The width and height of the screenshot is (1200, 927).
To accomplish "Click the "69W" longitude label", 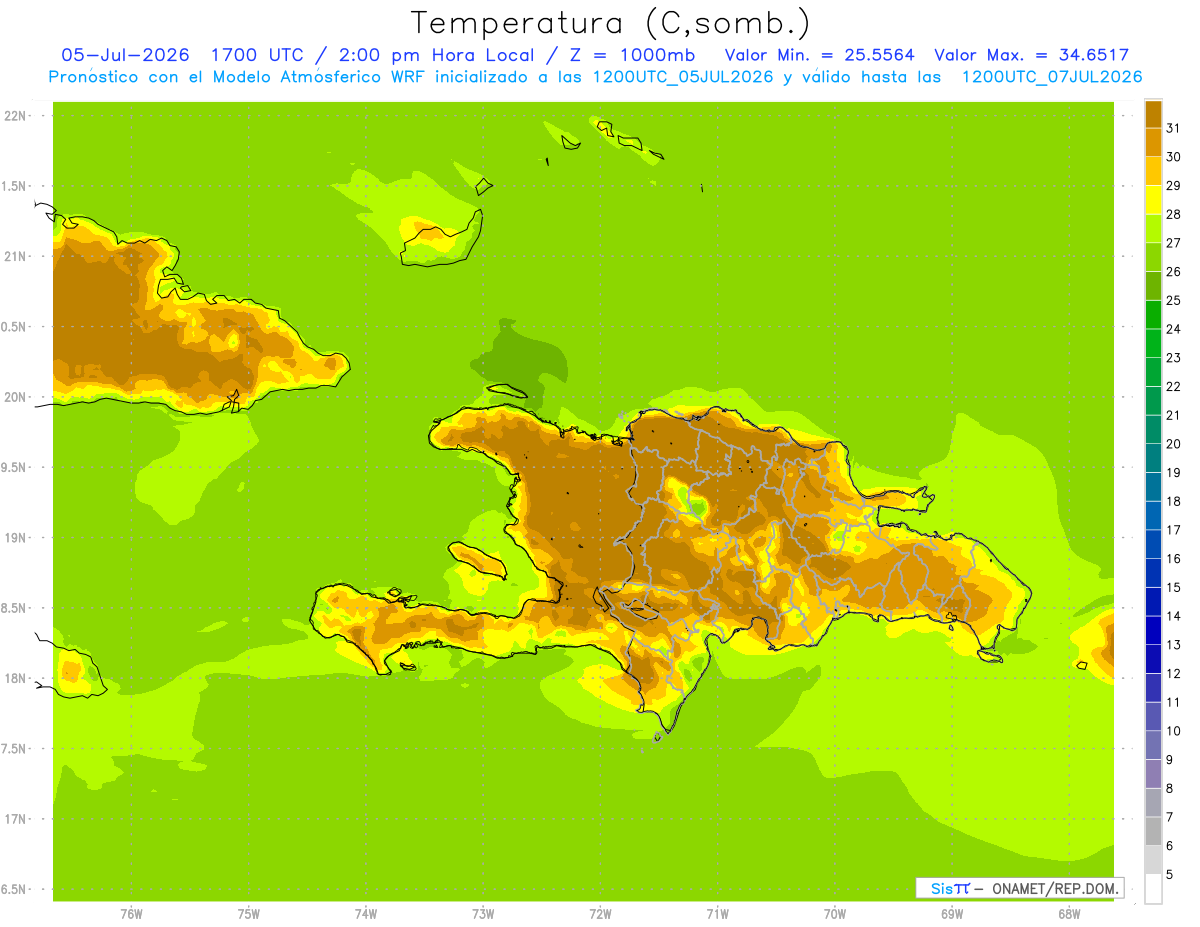I will pos(952,914).
